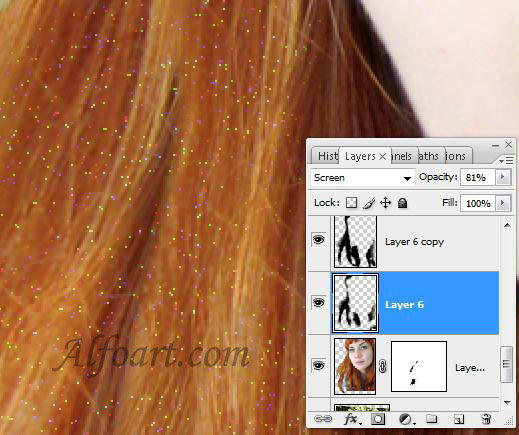Switch to the Actions tab
The width and height of the screenshot is (519, 435).
(x=458, y=156)
